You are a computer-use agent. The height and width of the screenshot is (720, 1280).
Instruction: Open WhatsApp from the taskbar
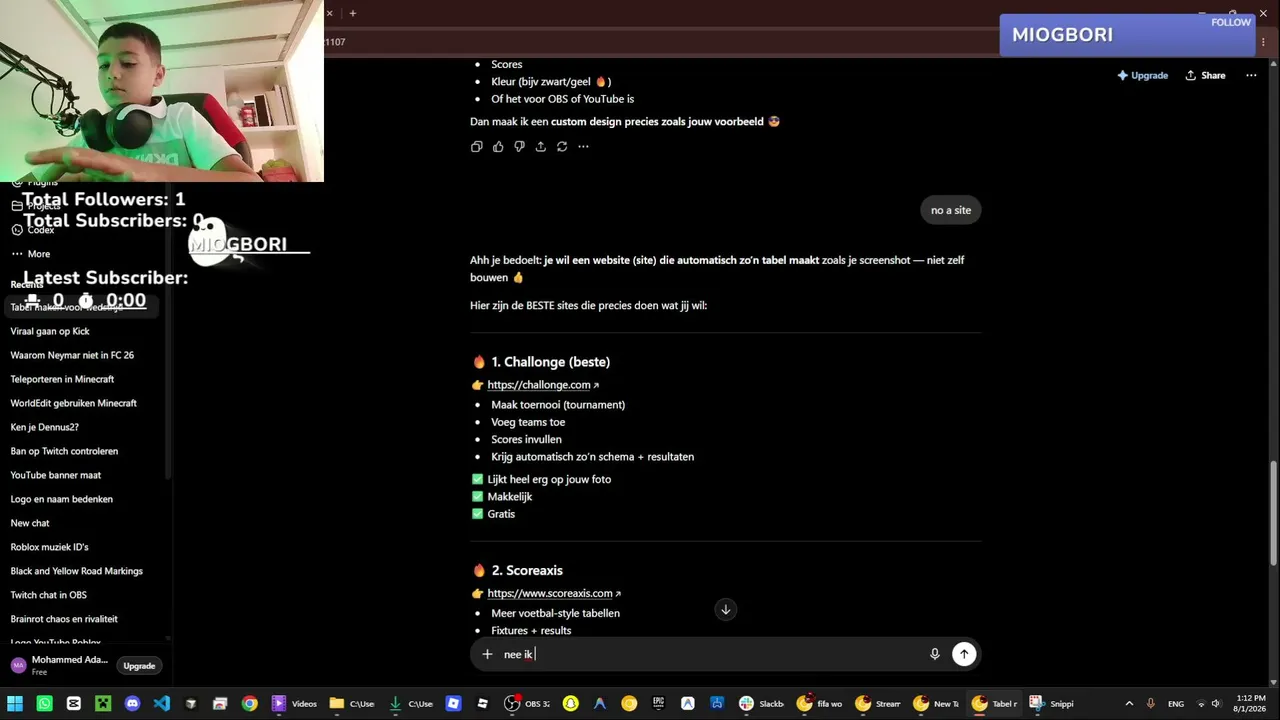[44, 704]
